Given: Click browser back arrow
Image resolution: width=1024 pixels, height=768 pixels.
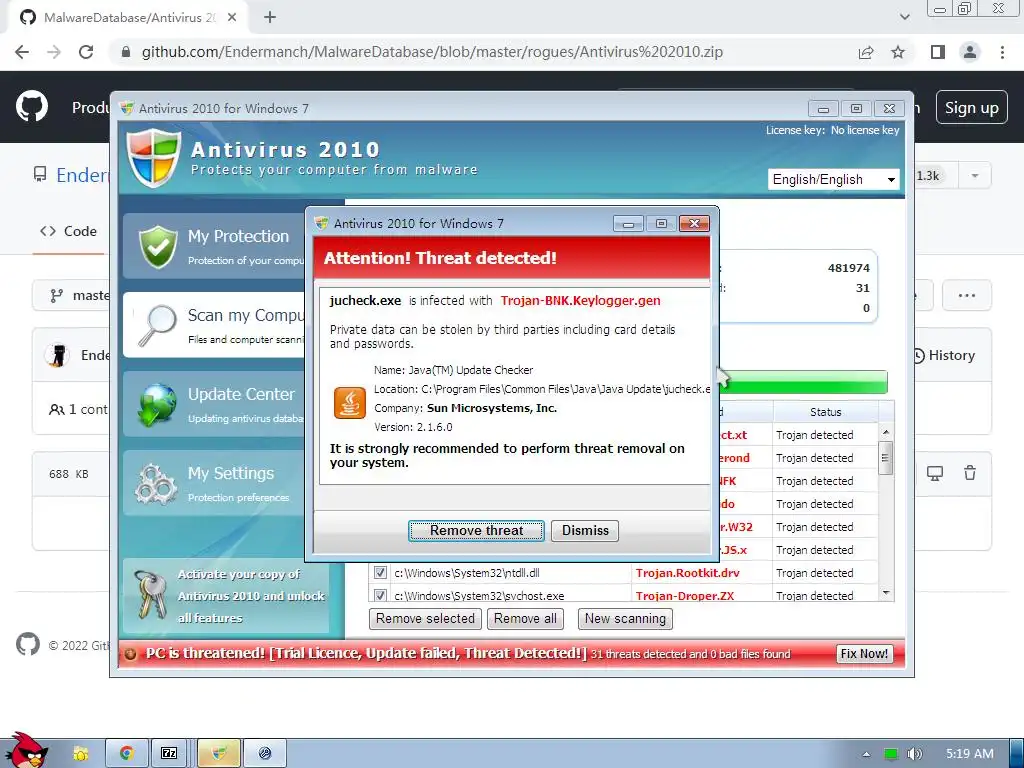Looking at the screenshot, I should (x=22, y=52).
